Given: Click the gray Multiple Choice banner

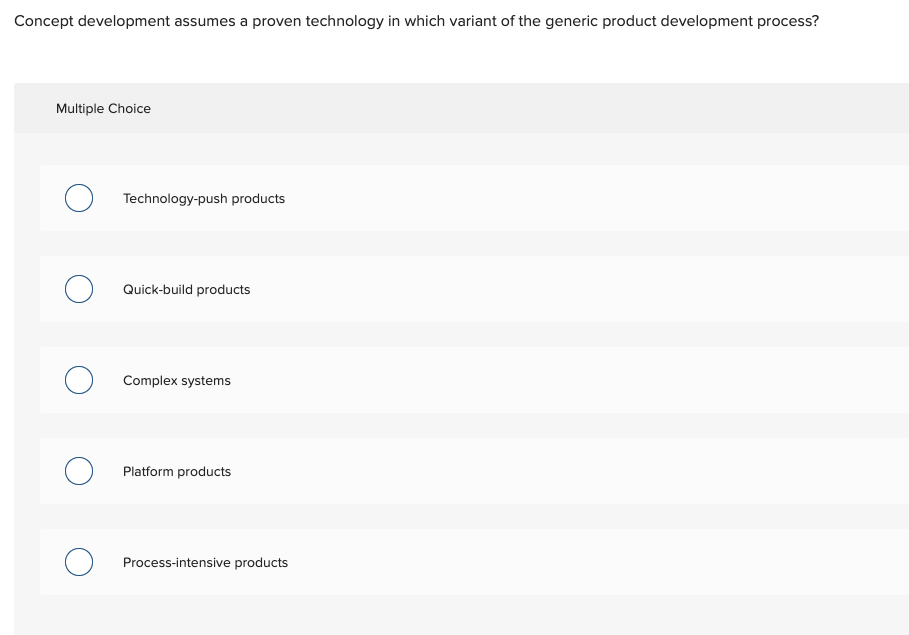Looking at the screenshot, I should click(460, 108).
